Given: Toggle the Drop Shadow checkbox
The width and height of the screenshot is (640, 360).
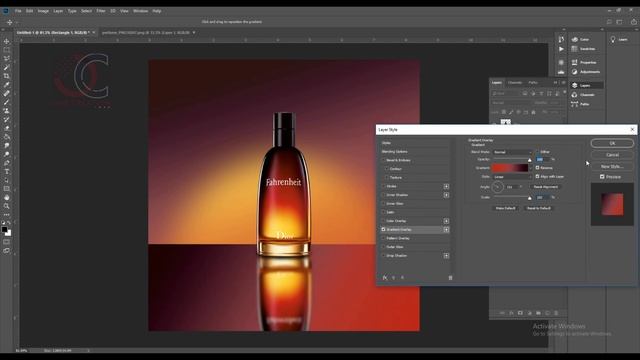Looking at the screenshot, I should coord(383,256).
